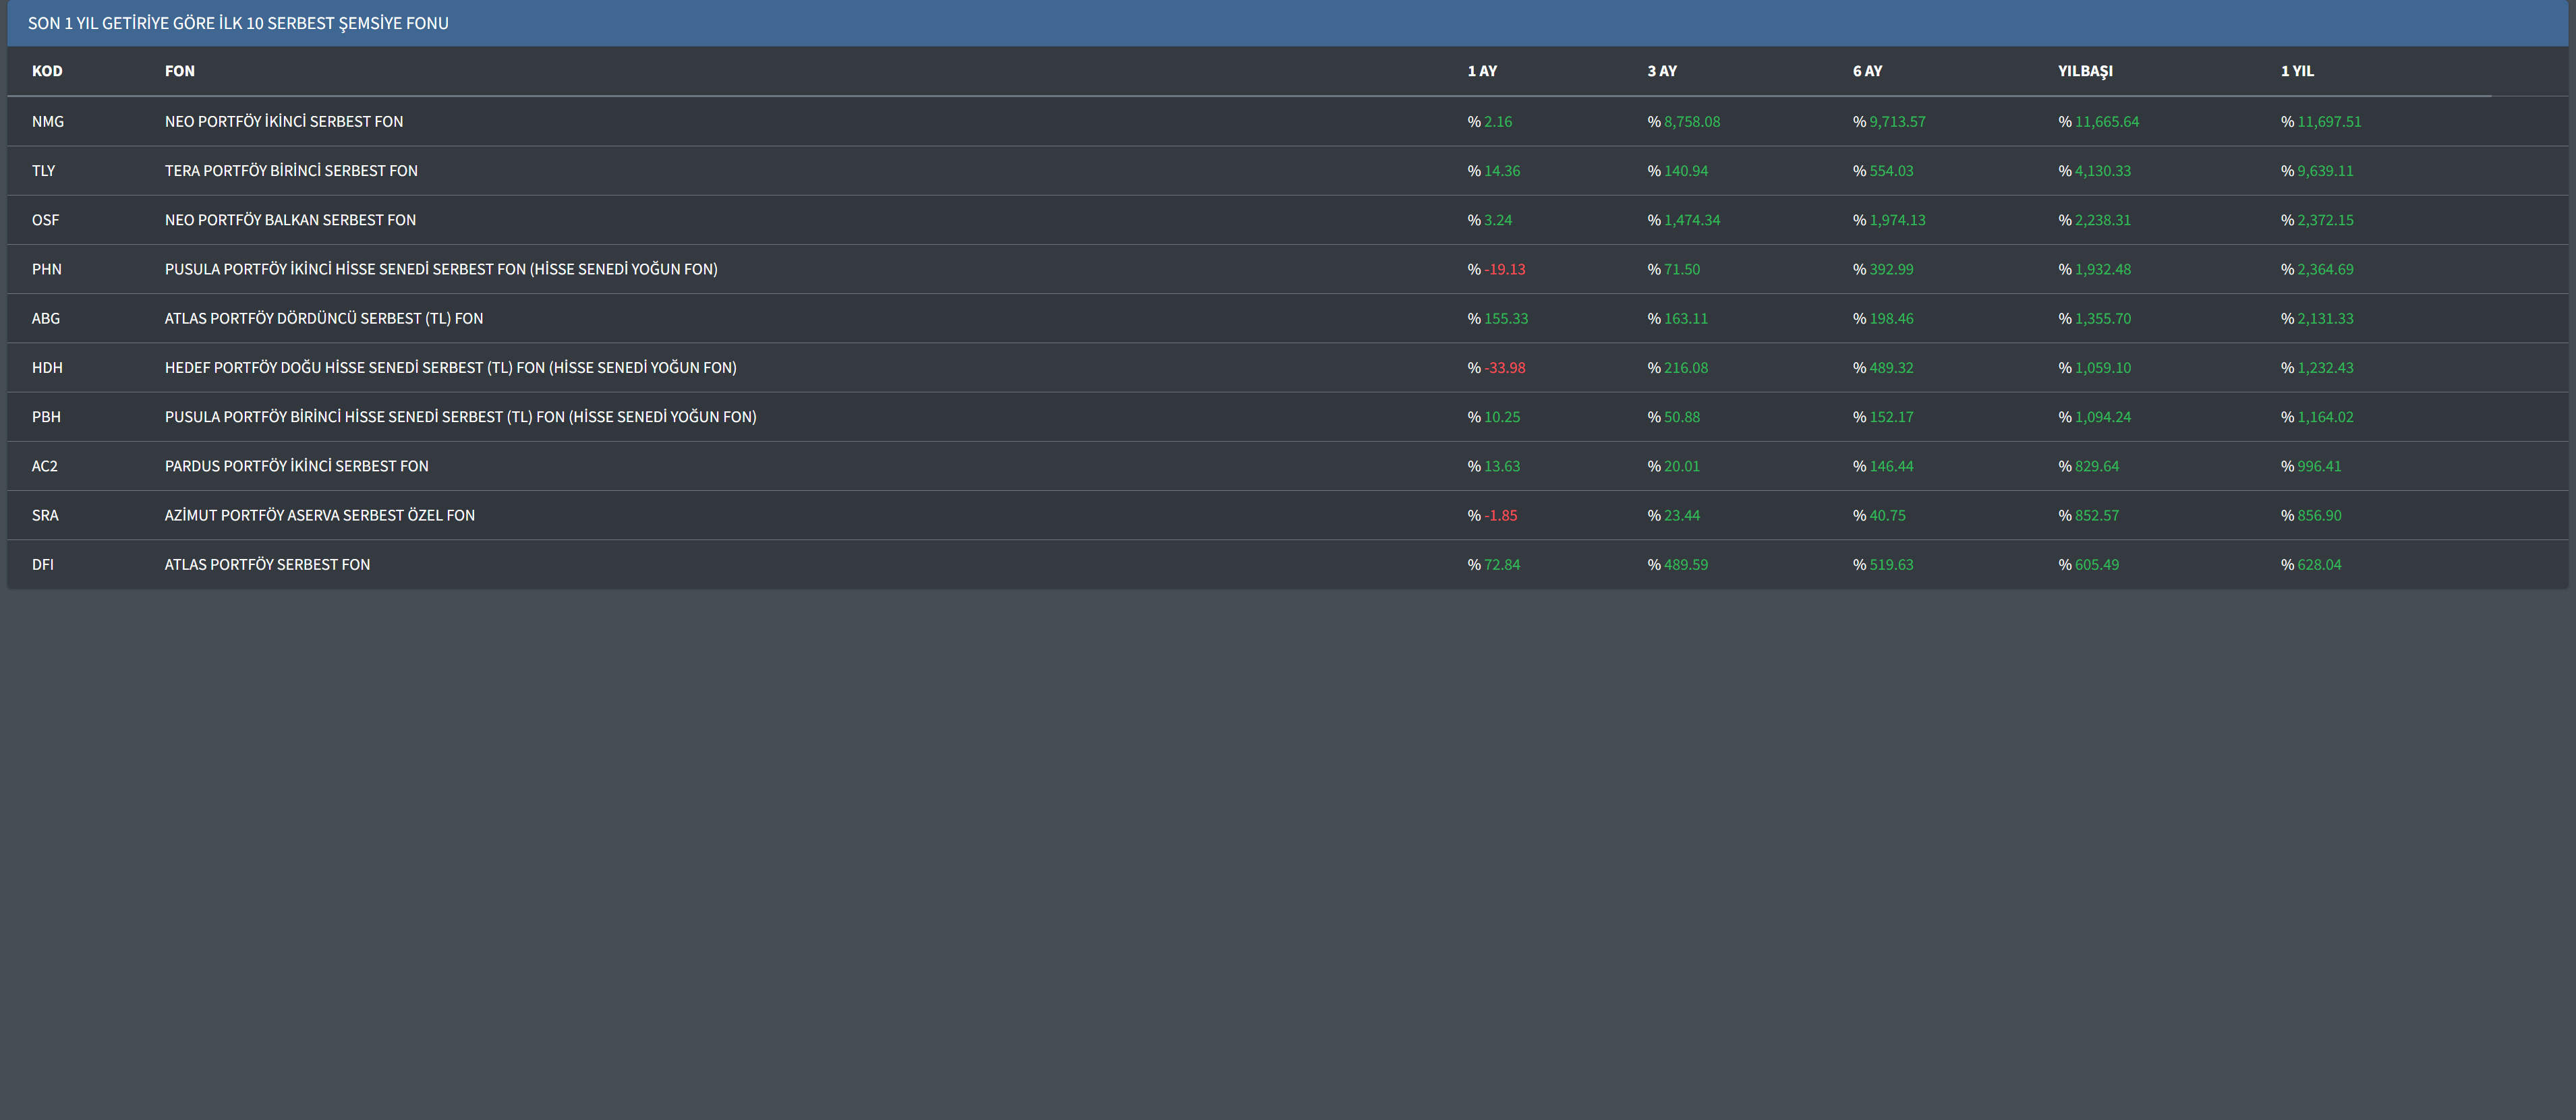Click the 11,697.51 one-year return value
Viewport: 2576px width, 1120px height.
click(x=2329, y=122)
